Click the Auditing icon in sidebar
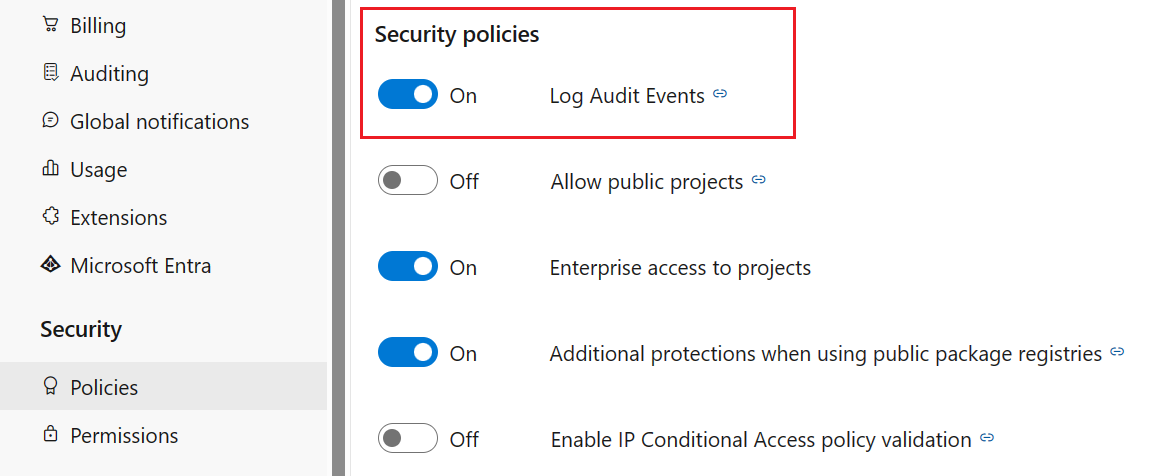Screen dimensions: 1150x476 [50, 73]
